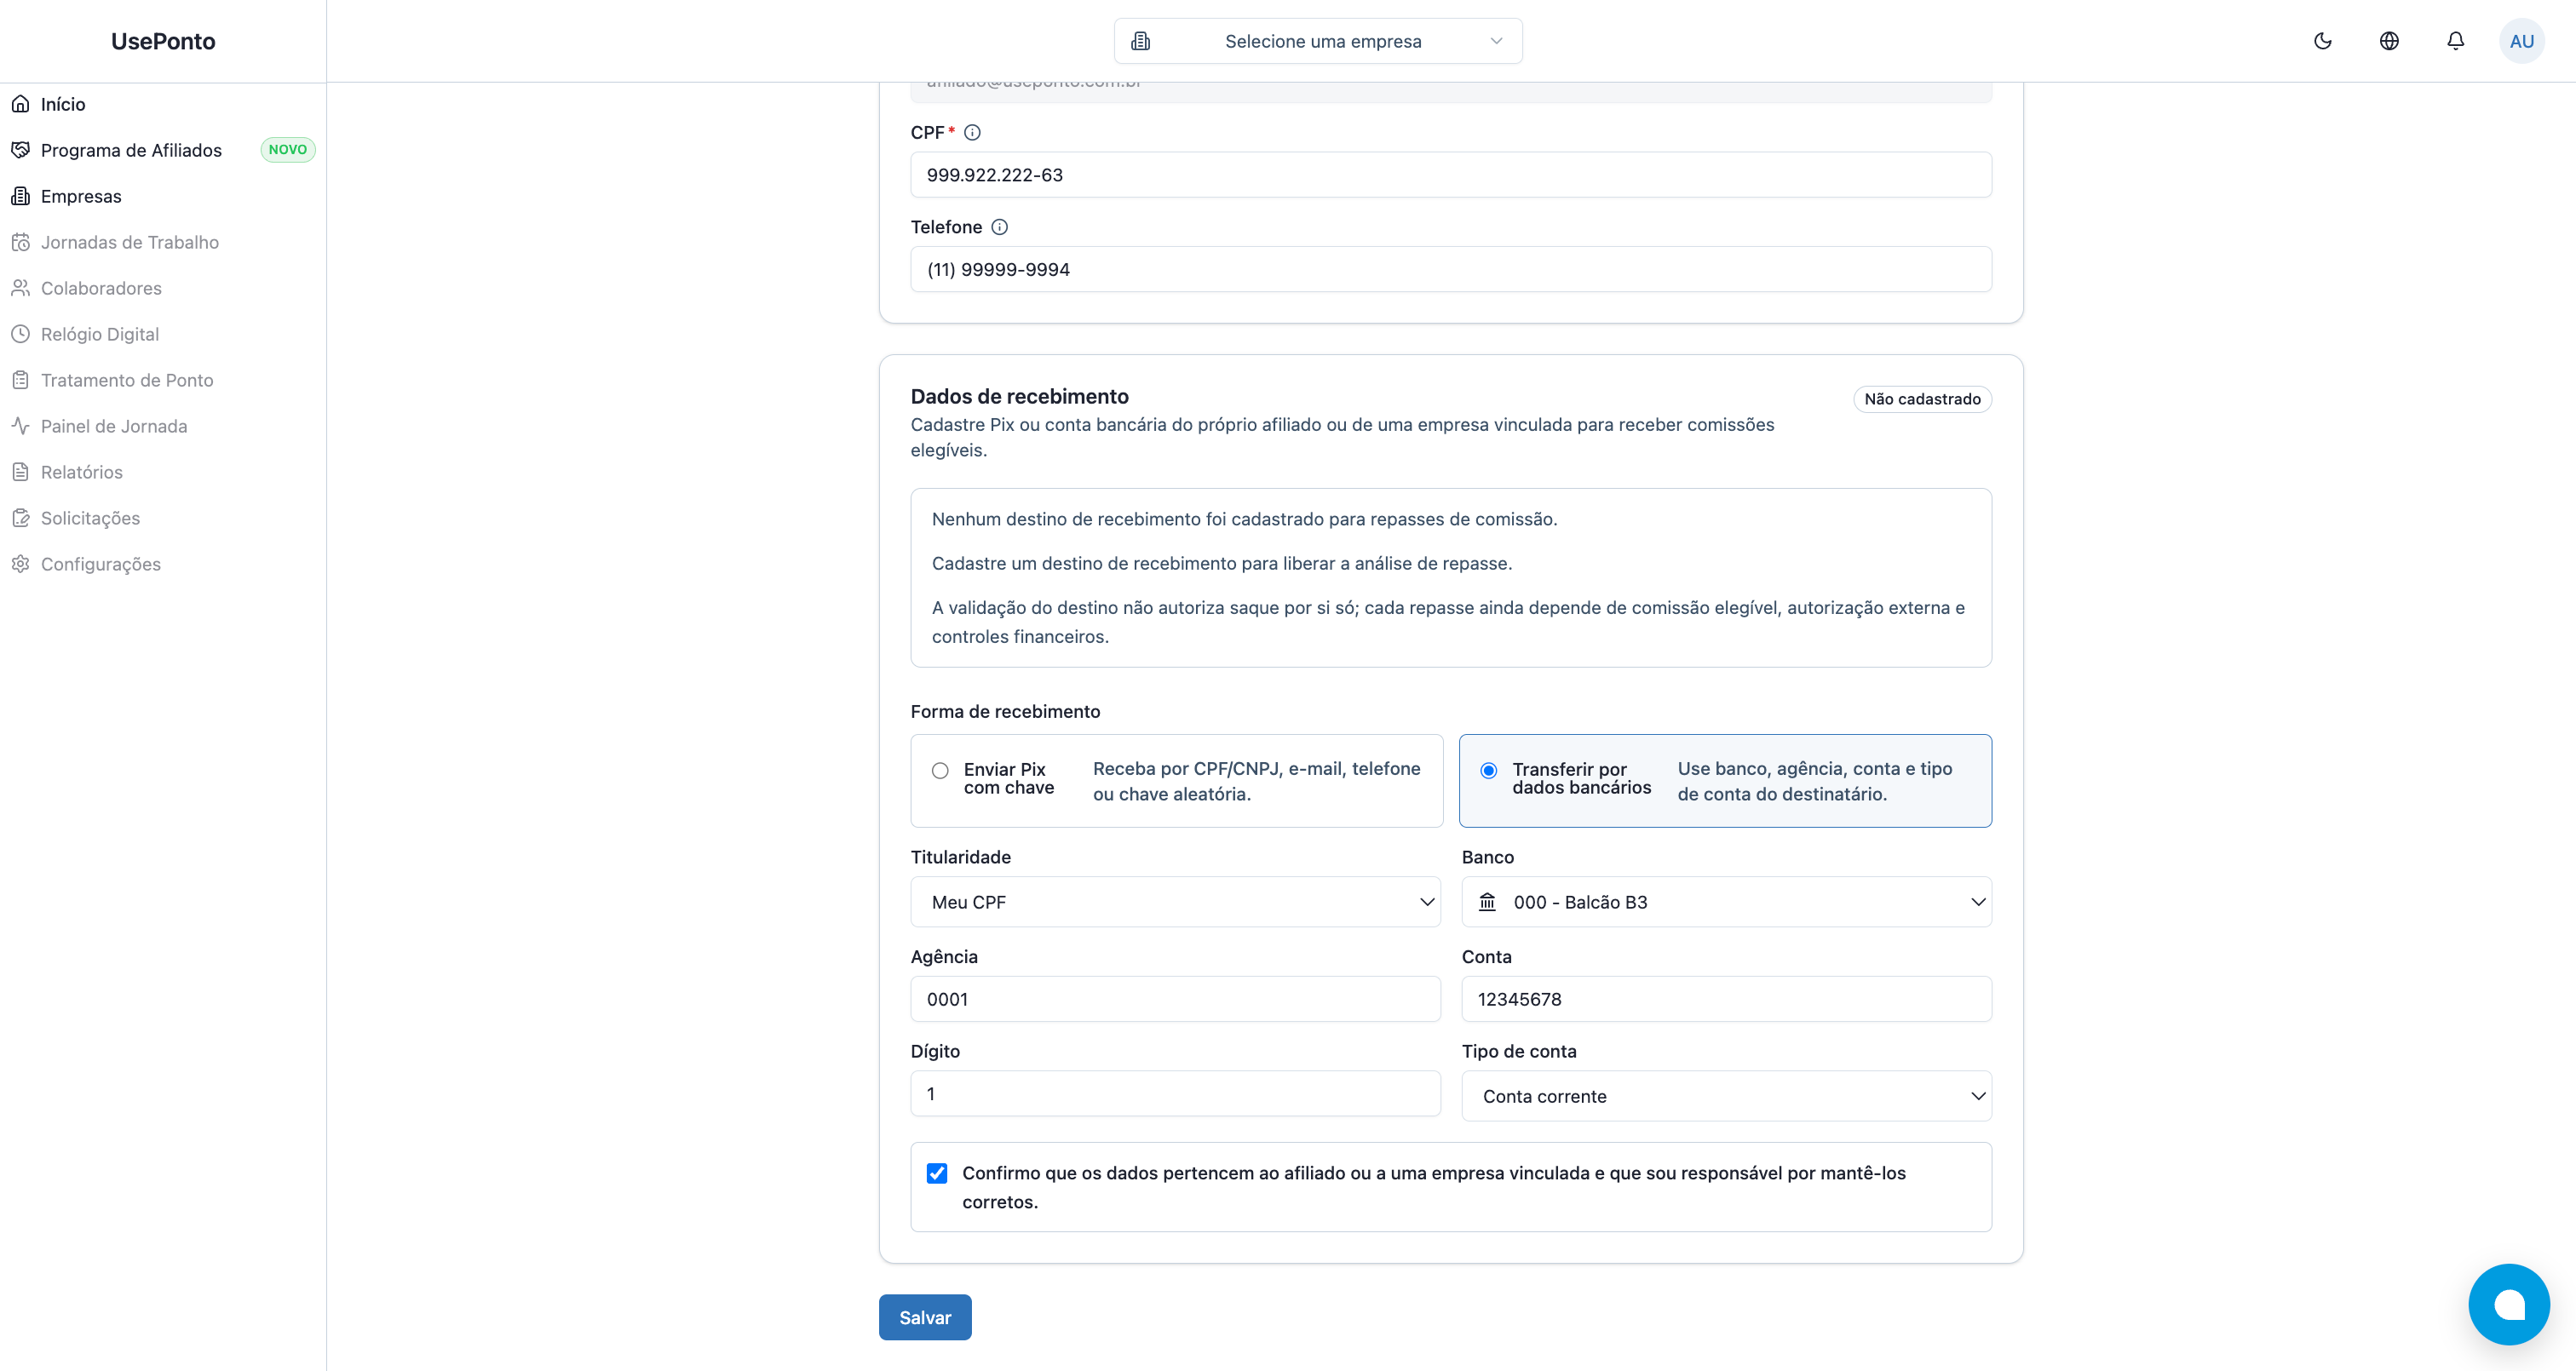Viewport: 2576px width, 1371px height.
Task: Click the Dígito input field
Action: [x=1176, y=1093]
